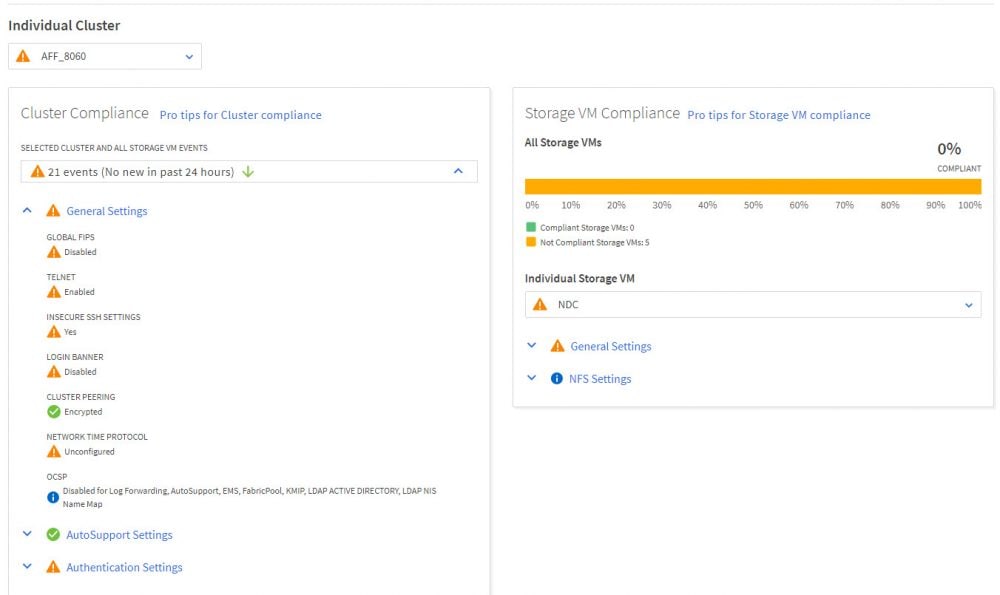The height and width of the screenshot is (595, 1000).
Task: Click the Insecure SSH Settings warning icon
Action: point(54,332)
